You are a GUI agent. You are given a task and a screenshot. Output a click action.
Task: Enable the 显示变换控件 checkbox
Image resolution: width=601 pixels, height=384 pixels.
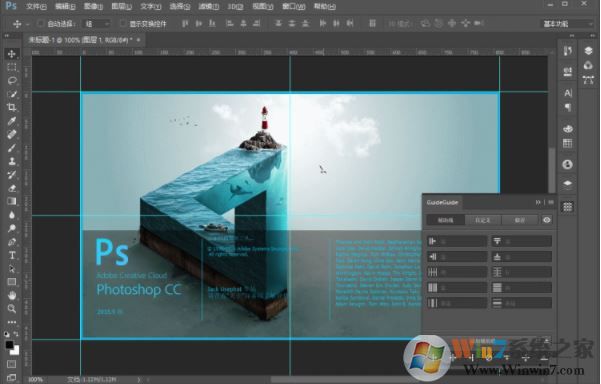click(123, 24)
